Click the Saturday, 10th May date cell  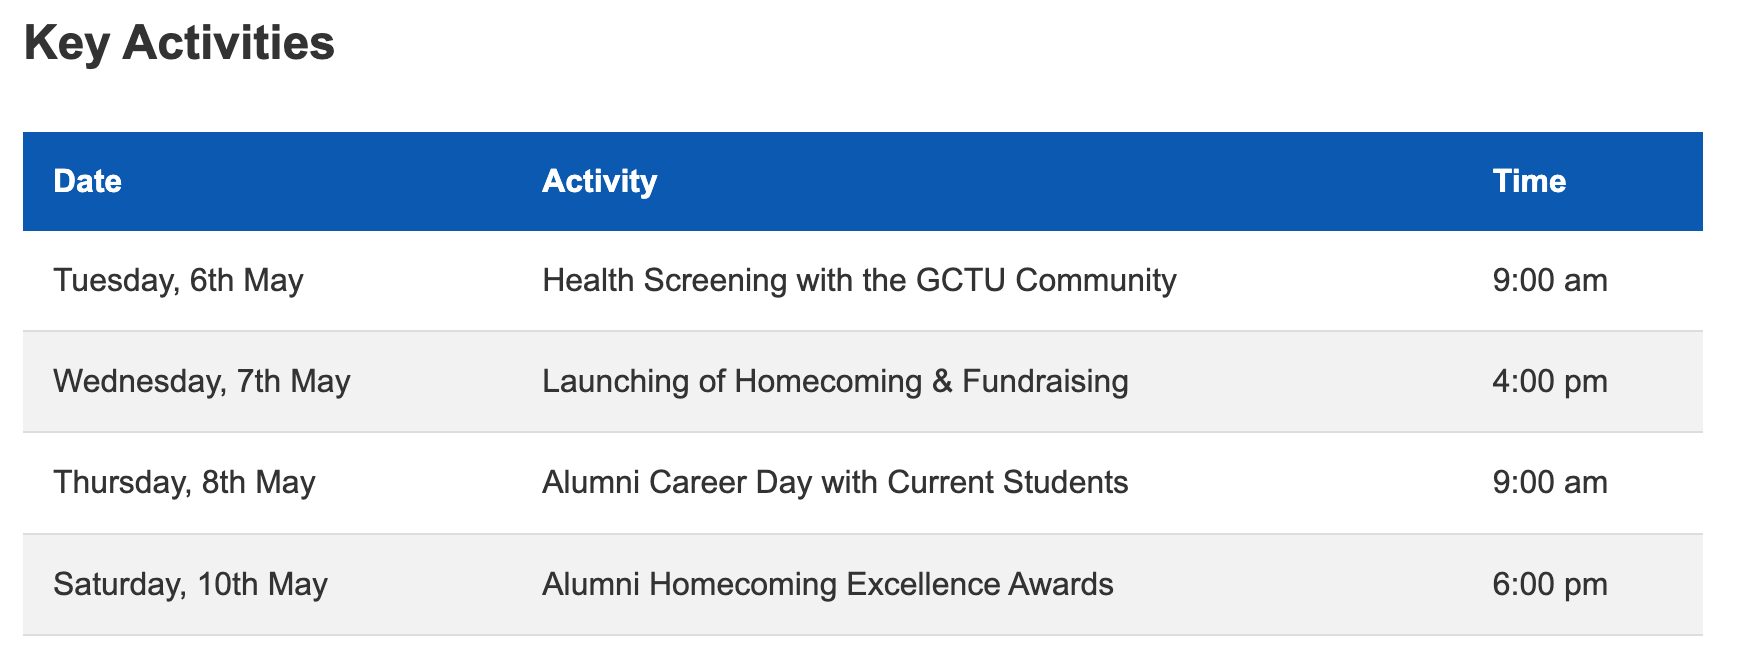[190, 583]
